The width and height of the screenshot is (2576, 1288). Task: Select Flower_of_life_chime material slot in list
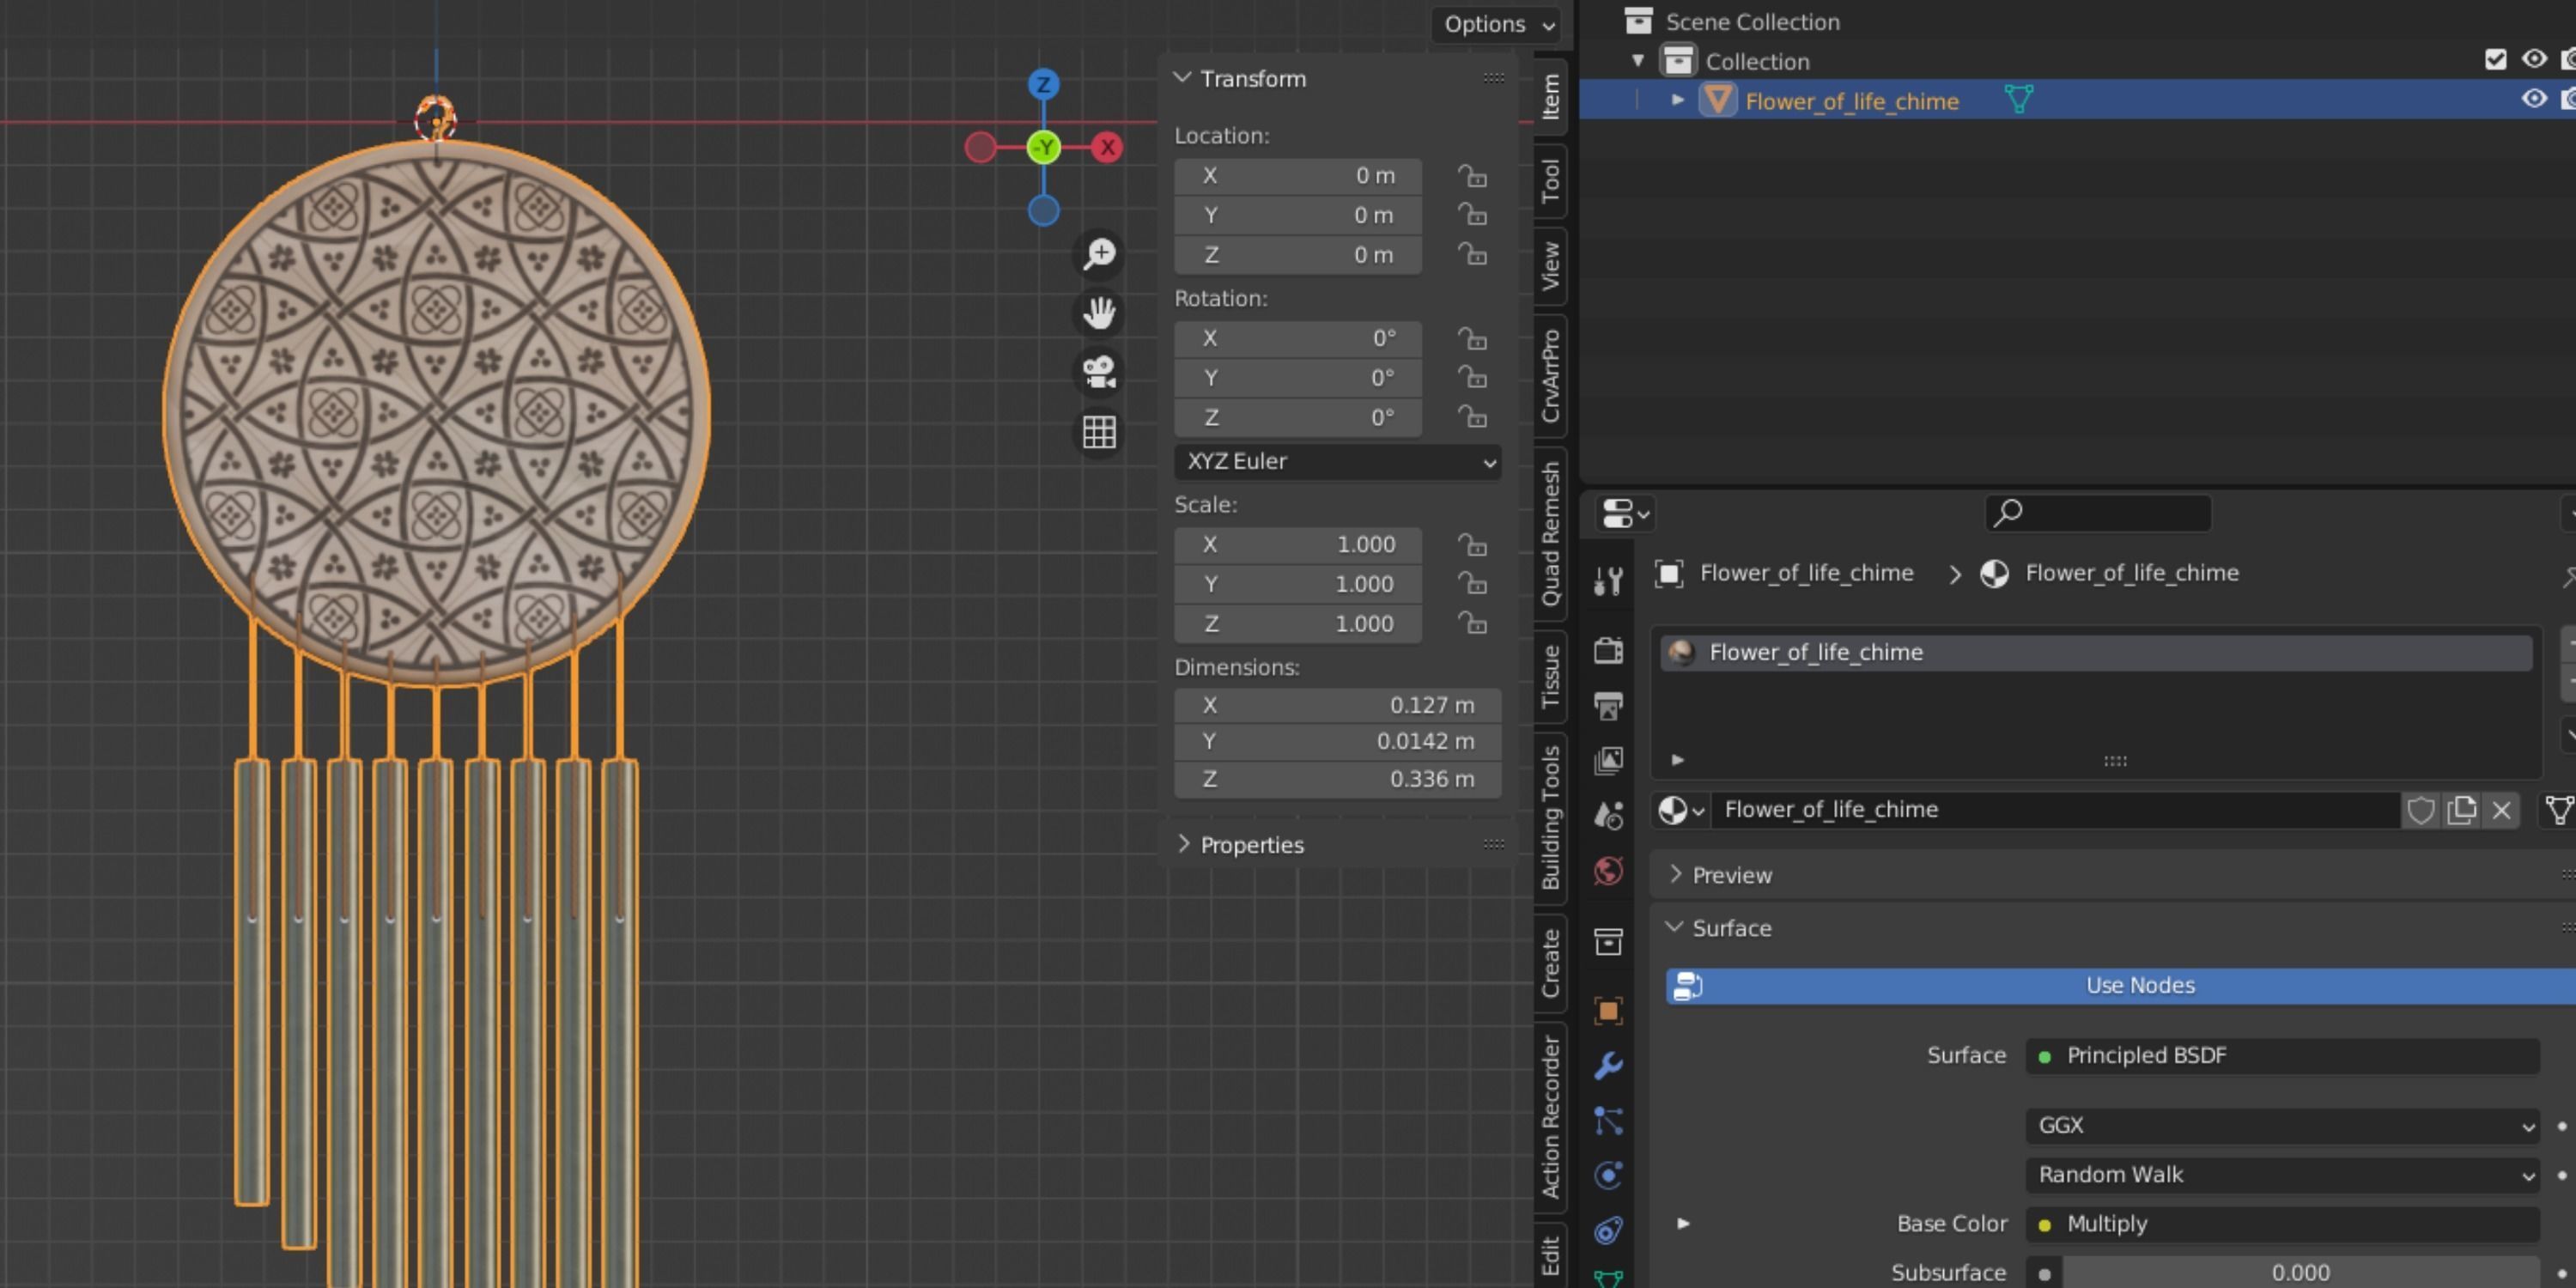coord(2096,653)
